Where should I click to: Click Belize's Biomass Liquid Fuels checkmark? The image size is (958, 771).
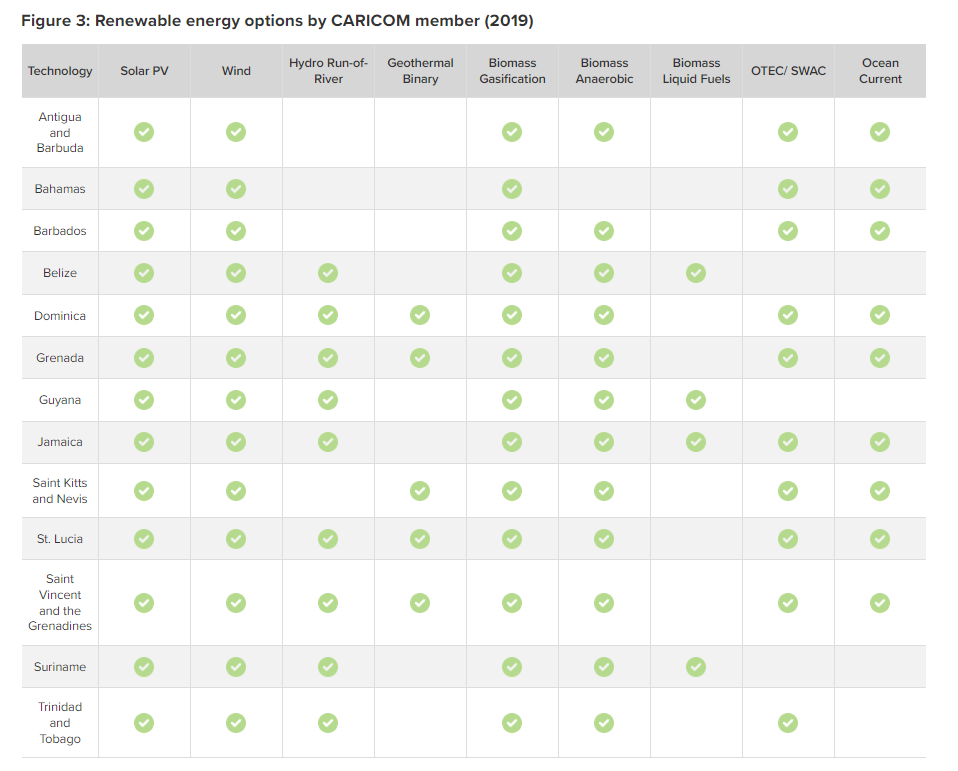tap(696, 273)
